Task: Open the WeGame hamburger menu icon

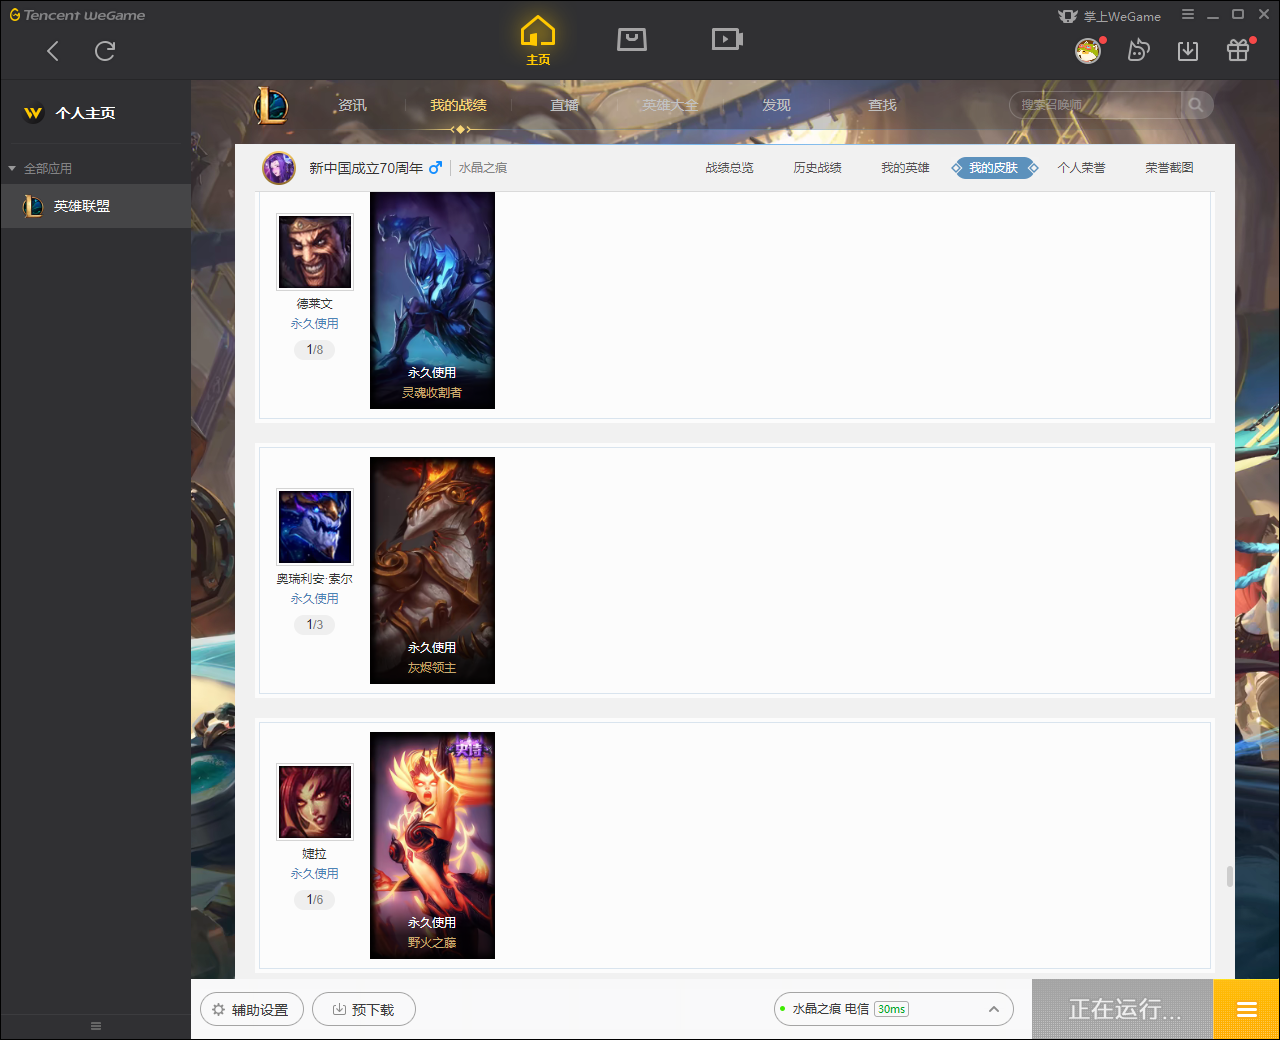Action: (1188, 15)
